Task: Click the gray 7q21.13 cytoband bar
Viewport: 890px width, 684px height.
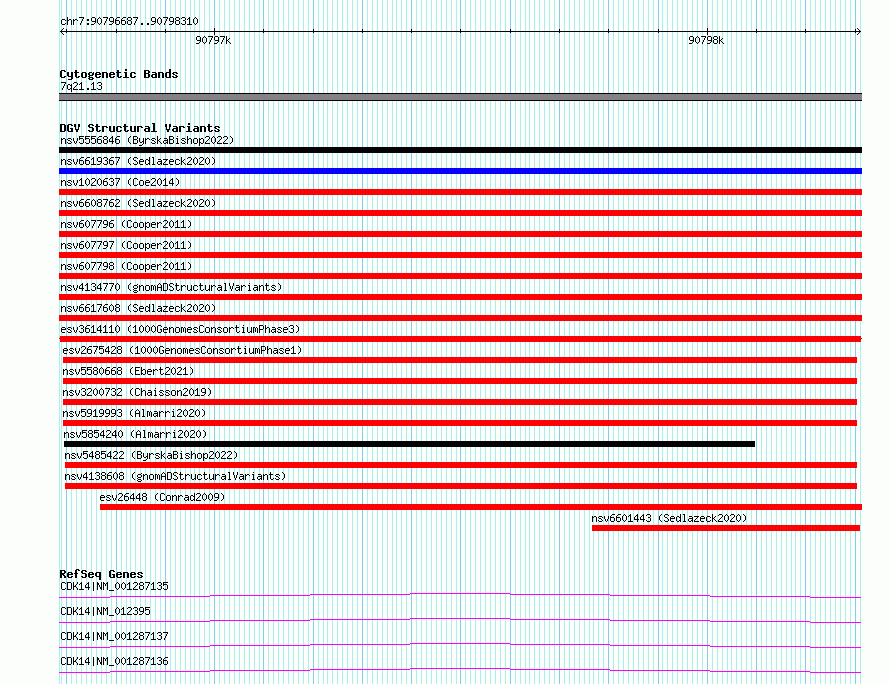Action: [x=460, y=97]
